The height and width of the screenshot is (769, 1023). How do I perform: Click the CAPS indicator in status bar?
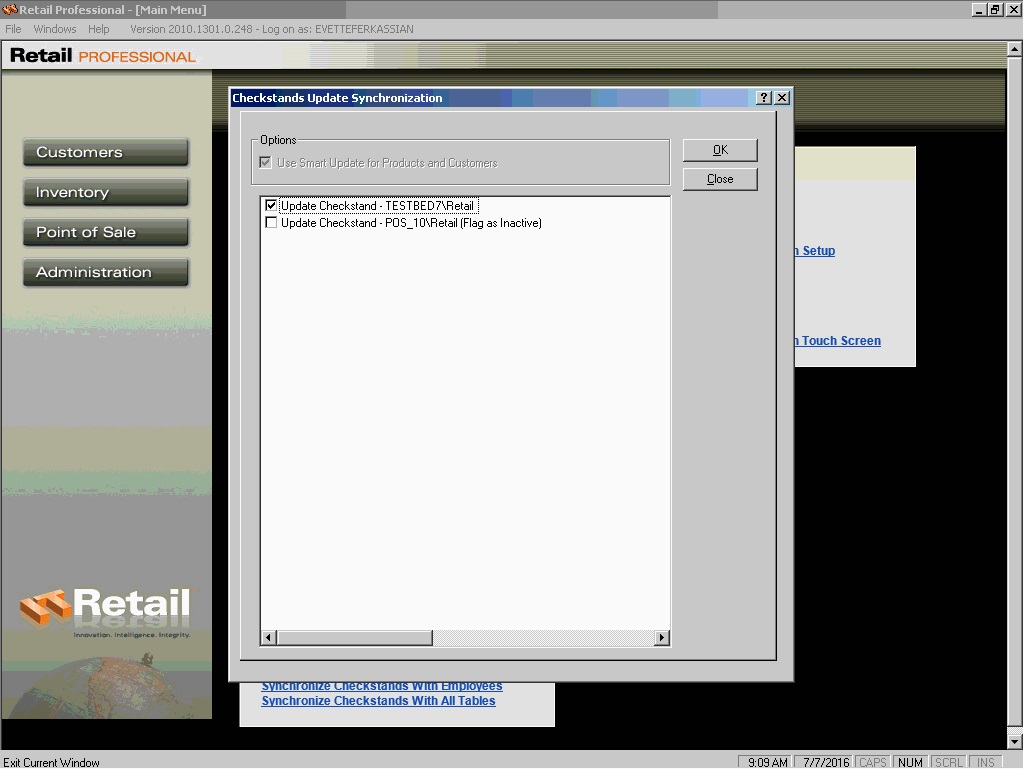coord(873,762)
